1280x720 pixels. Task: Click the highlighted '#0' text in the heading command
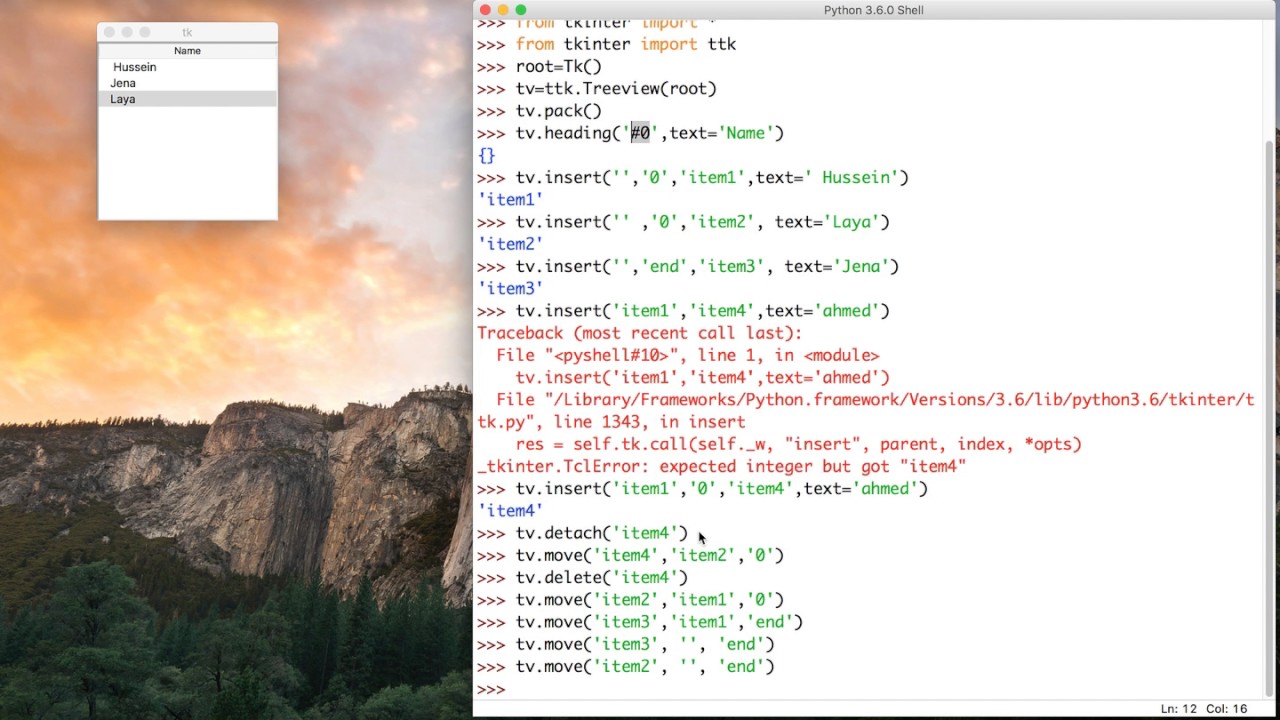(x=640, y=132)
